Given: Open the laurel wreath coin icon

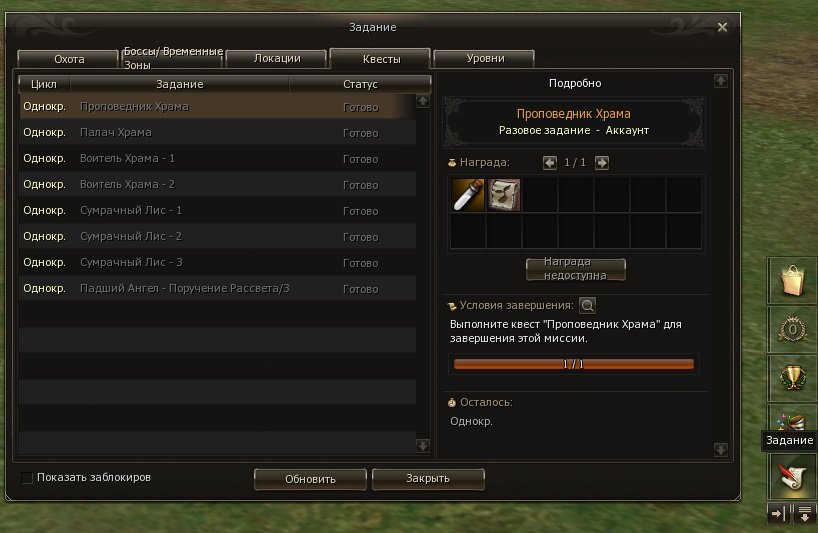Looking at the screenshot, I should pos(792,329).
